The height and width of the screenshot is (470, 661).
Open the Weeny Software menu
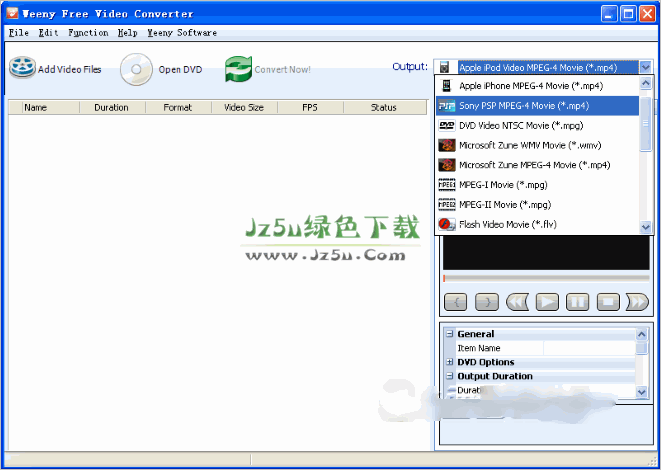(182, 33)
